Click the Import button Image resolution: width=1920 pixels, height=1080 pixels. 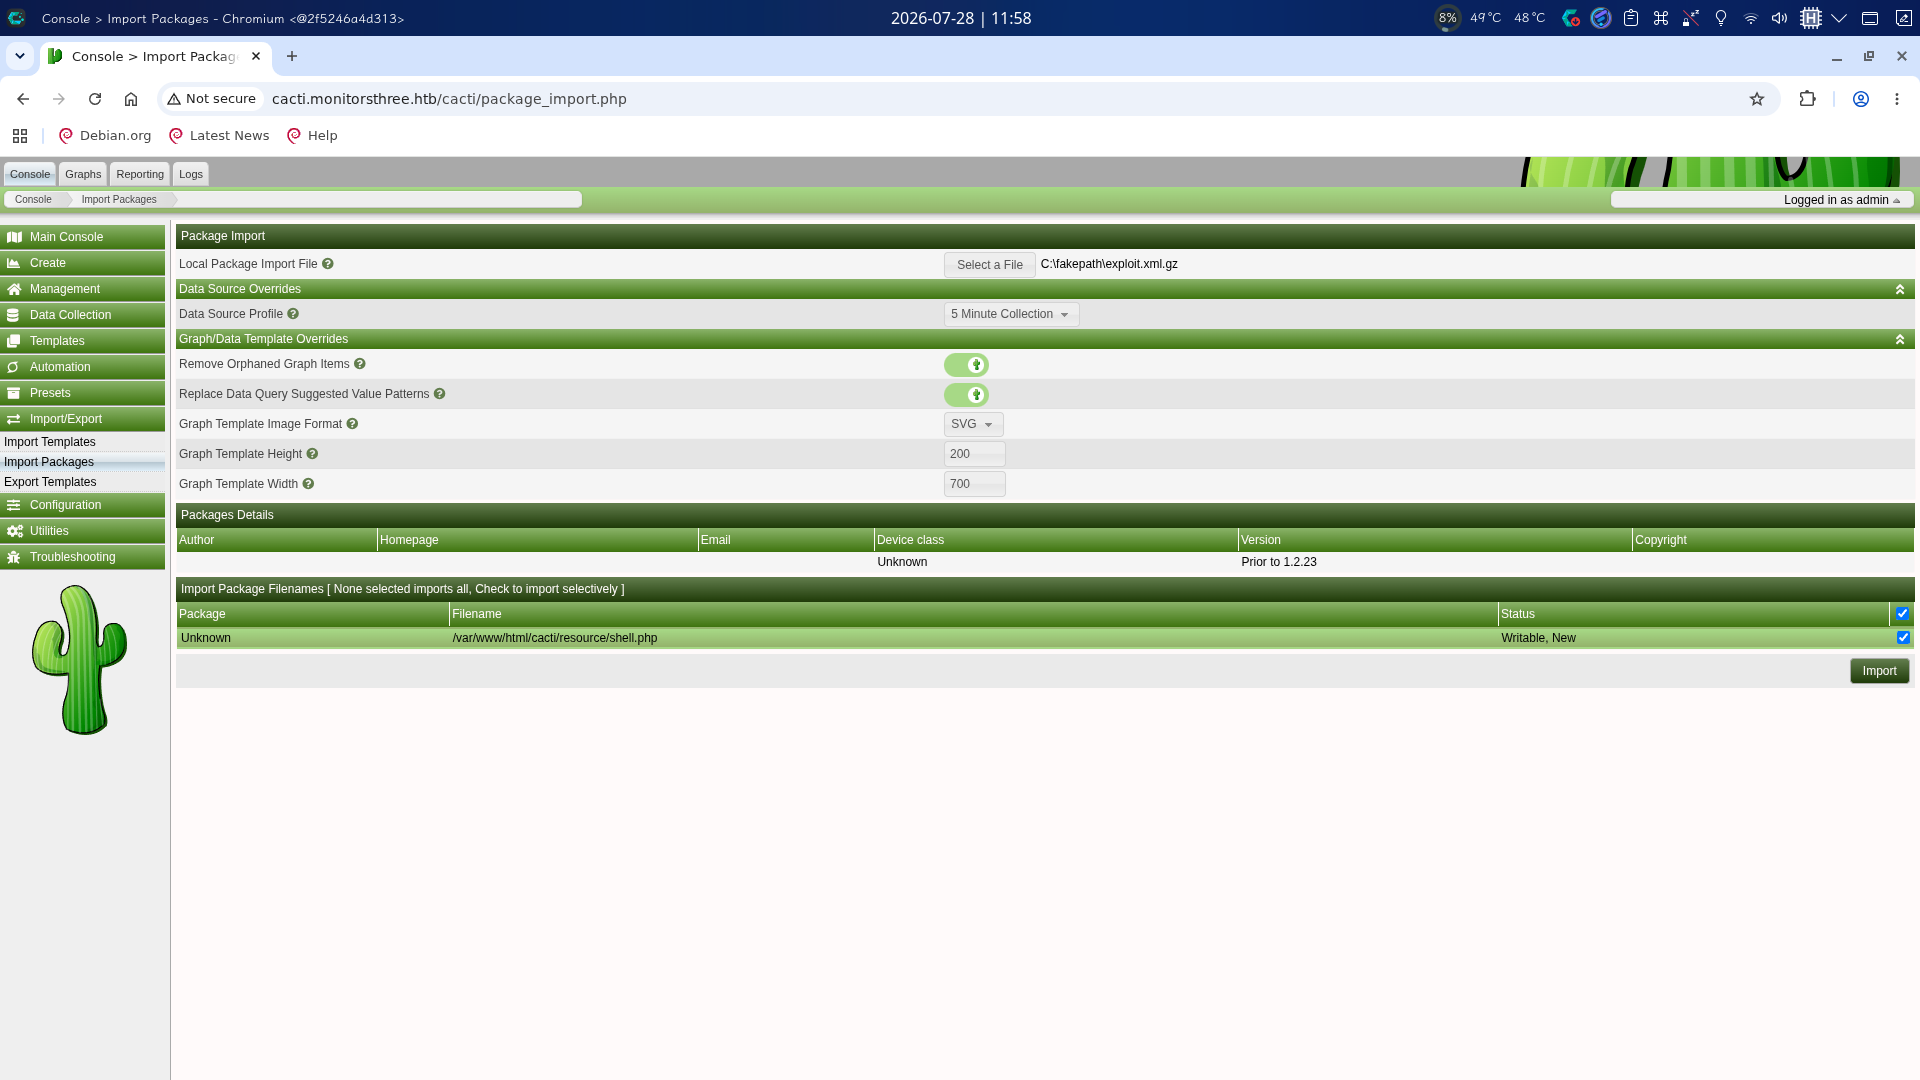1879,671
